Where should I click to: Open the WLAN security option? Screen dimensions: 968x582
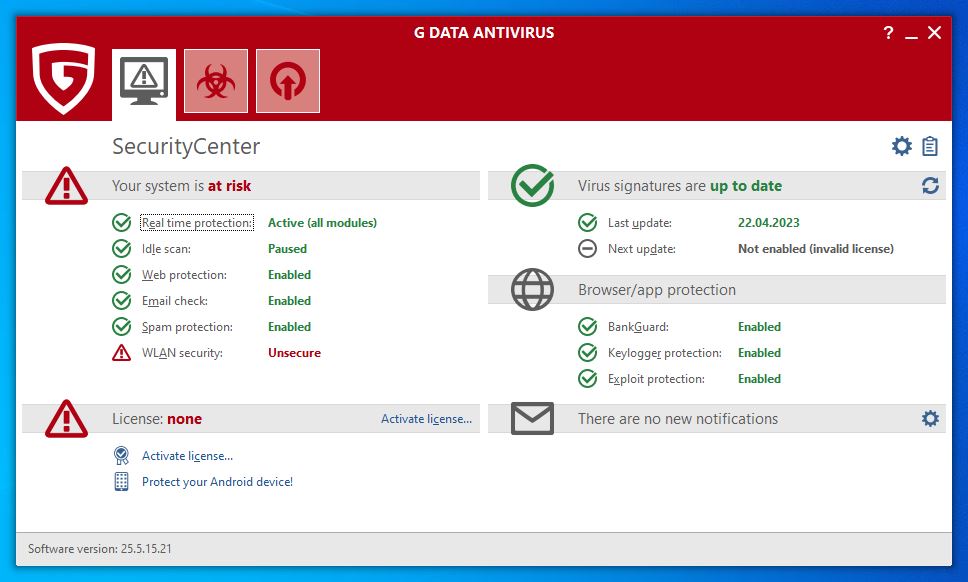(x=182, y=352)
